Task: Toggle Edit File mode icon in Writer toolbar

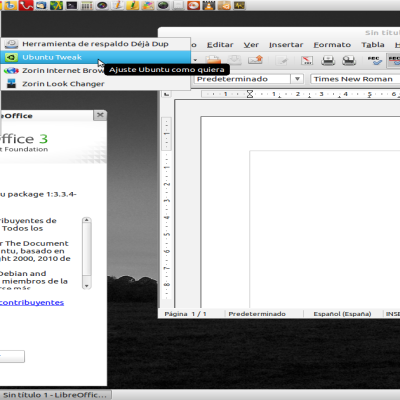Action: click(282, 60)
